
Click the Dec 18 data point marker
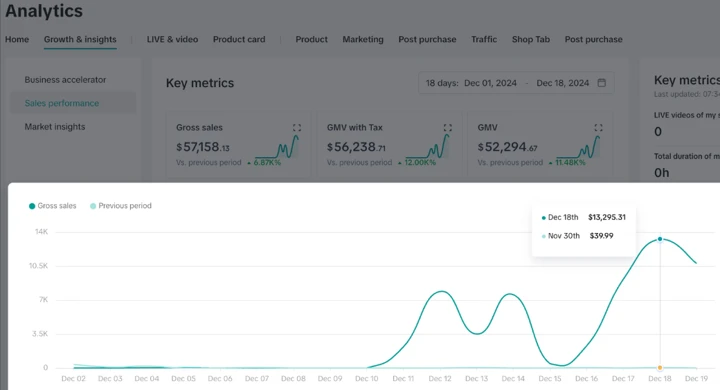pos(660,239)
